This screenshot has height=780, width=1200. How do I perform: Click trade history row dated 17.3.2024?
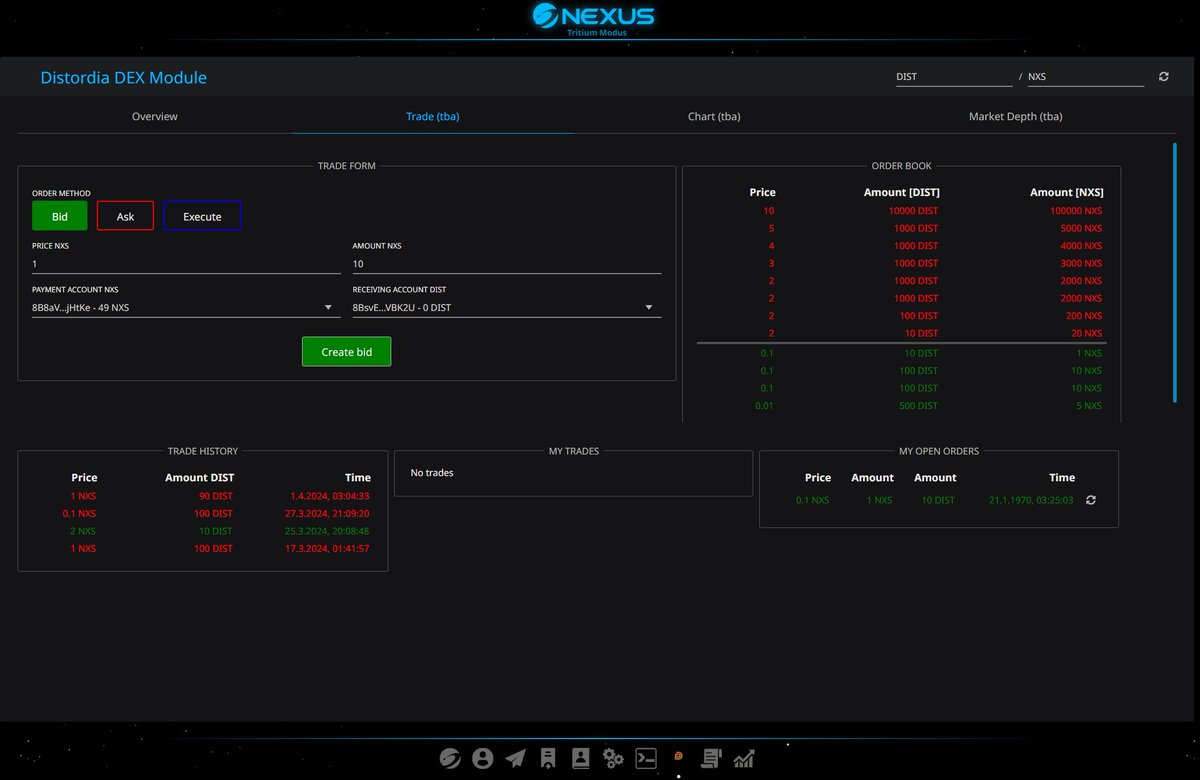coord(203,548)
